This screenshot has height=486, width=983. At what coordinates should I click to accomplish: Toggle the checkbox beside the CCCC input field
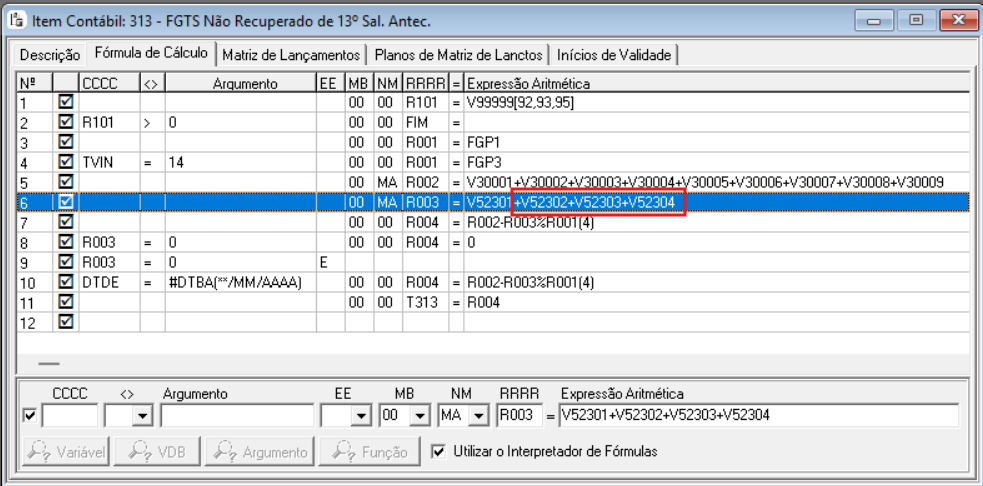click(x=29, y=415)
